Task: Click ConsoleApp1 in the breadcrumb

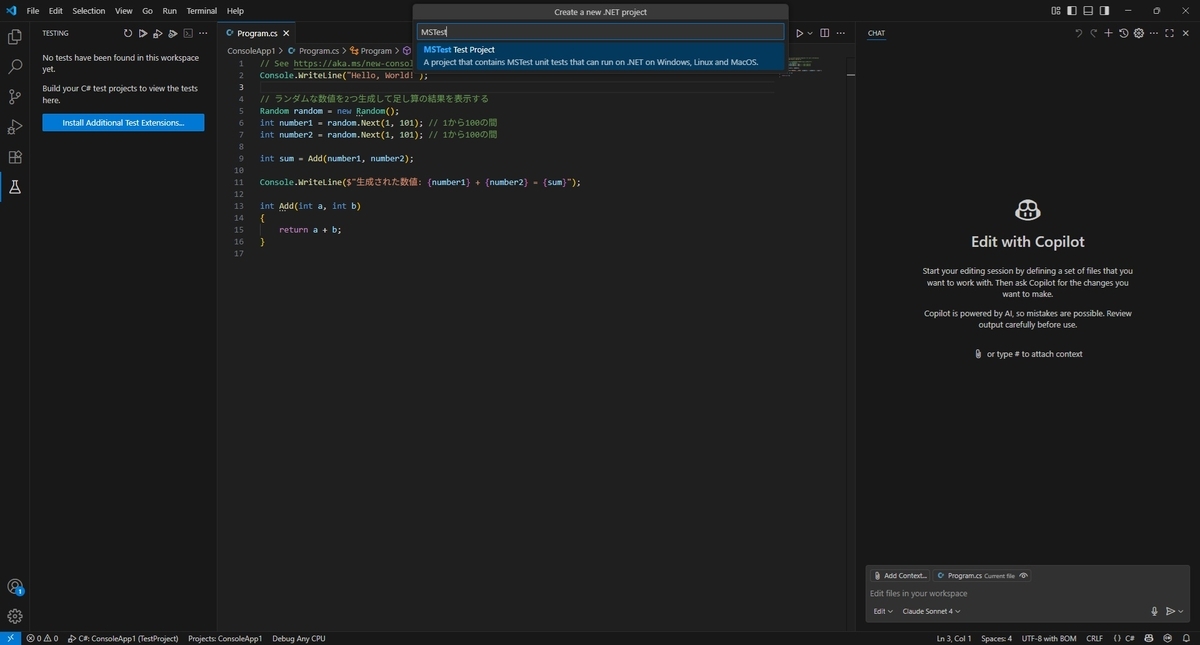Action: pyautogui.click(x=251, y=50)
